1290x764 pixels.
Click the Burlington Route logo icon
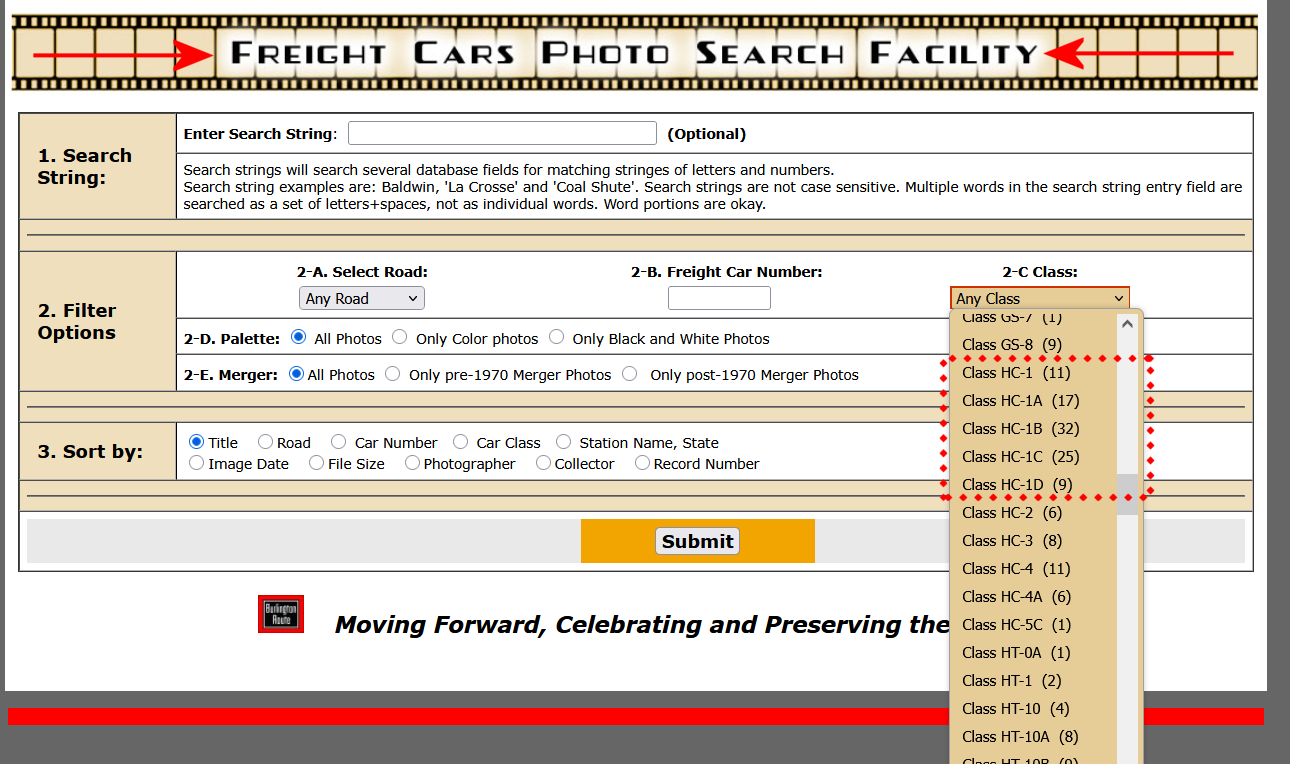pyautogui.click(x=280, y=614)
